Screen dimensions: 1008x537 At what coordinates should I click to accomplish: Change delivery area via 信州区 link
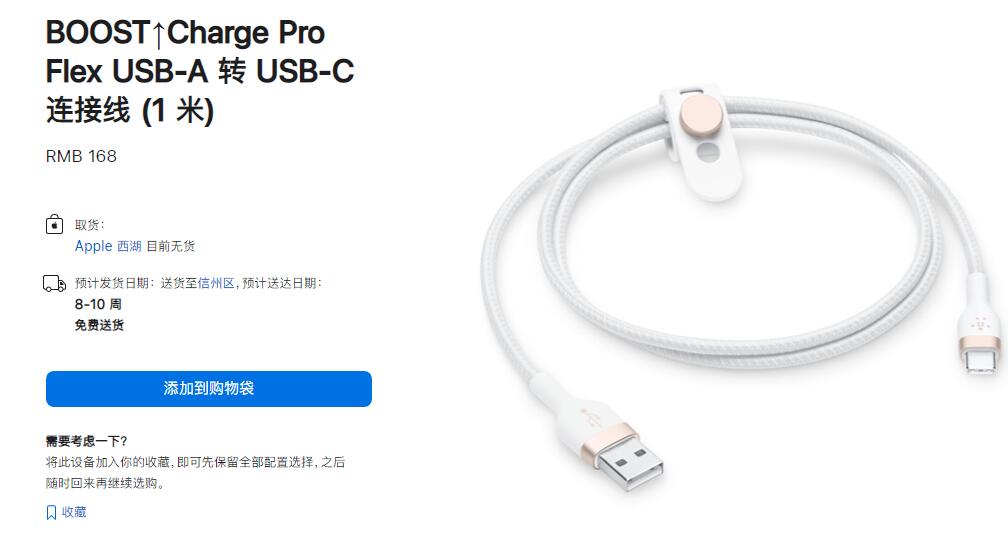coord(216,283)
